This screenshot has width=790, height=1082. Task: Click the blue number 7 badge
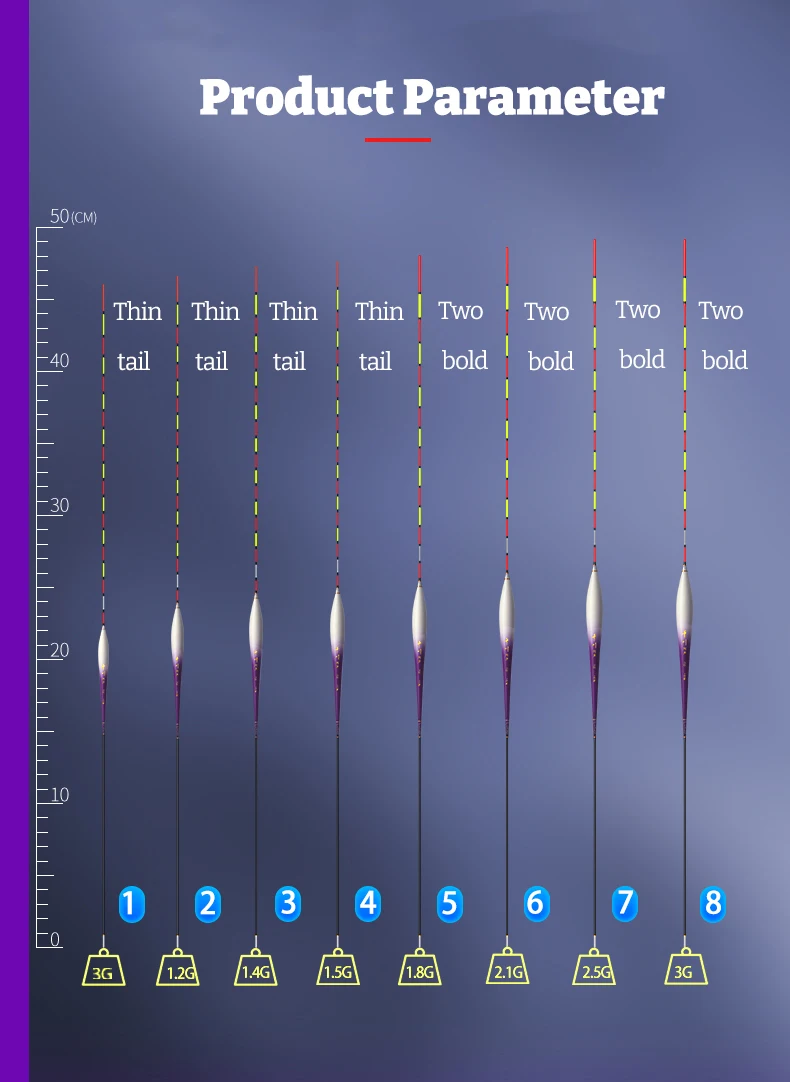point(624,903)
